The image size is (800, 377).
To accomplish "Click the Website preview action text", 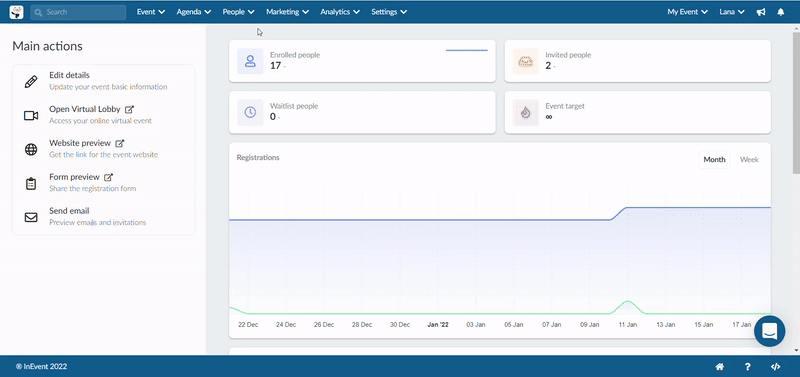I will [x=80, y=143].
